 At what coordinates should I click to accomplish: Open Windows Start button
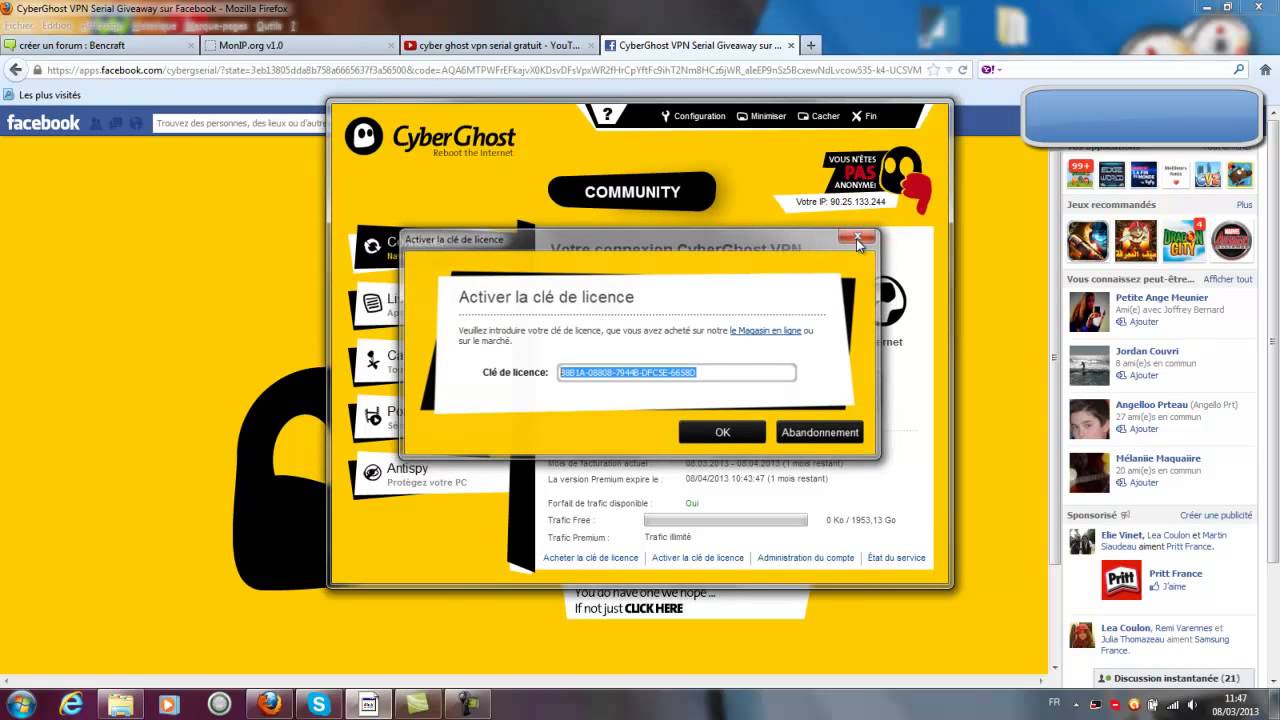[x=21, y=704]
